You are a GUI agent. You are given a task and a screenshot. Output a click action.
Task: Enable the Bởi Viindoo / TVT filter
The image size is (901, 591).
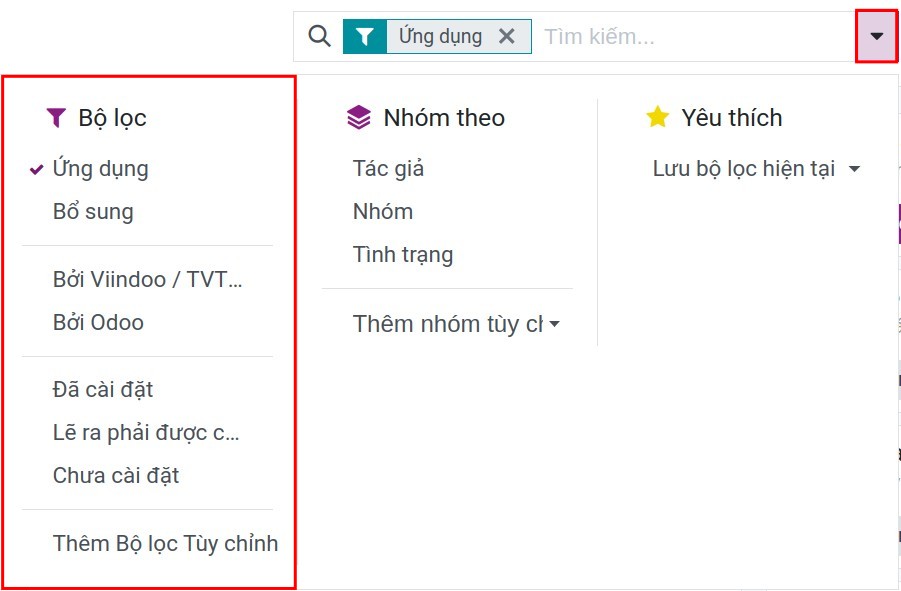(147, 280)
